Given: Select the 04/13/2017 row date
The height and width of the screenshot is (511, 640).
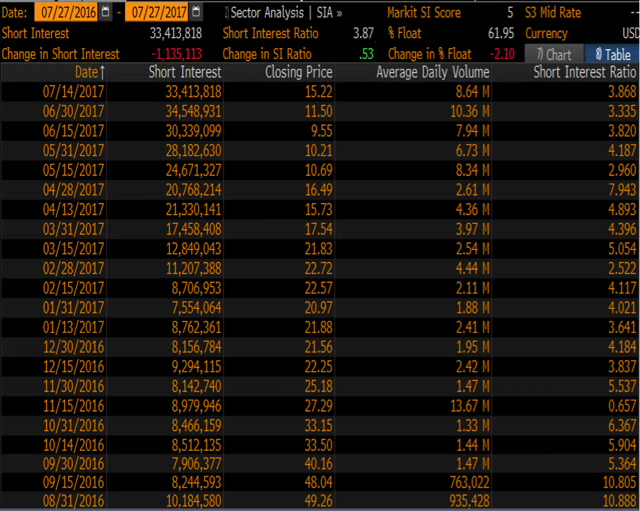Looking at the screenshot, I should pyautogui.click(x=73, y=209).
